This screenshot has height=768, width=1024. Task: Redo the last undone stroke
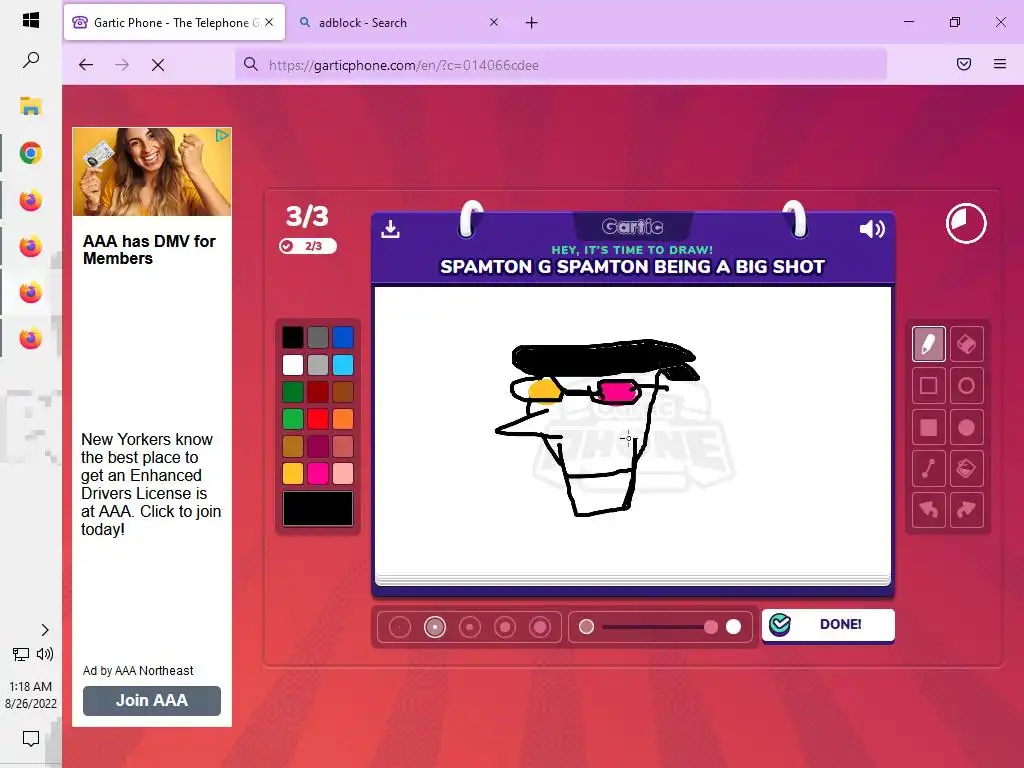pos(966,509)
